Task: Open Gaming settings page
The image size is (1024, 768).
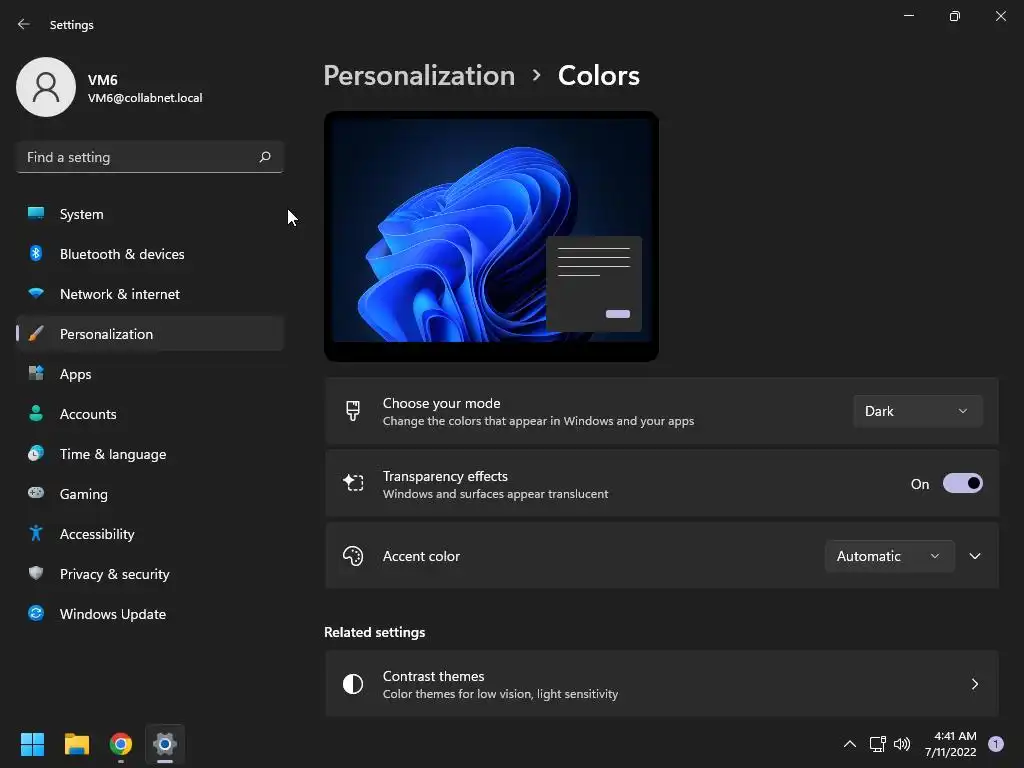Action: coord(150,493)
